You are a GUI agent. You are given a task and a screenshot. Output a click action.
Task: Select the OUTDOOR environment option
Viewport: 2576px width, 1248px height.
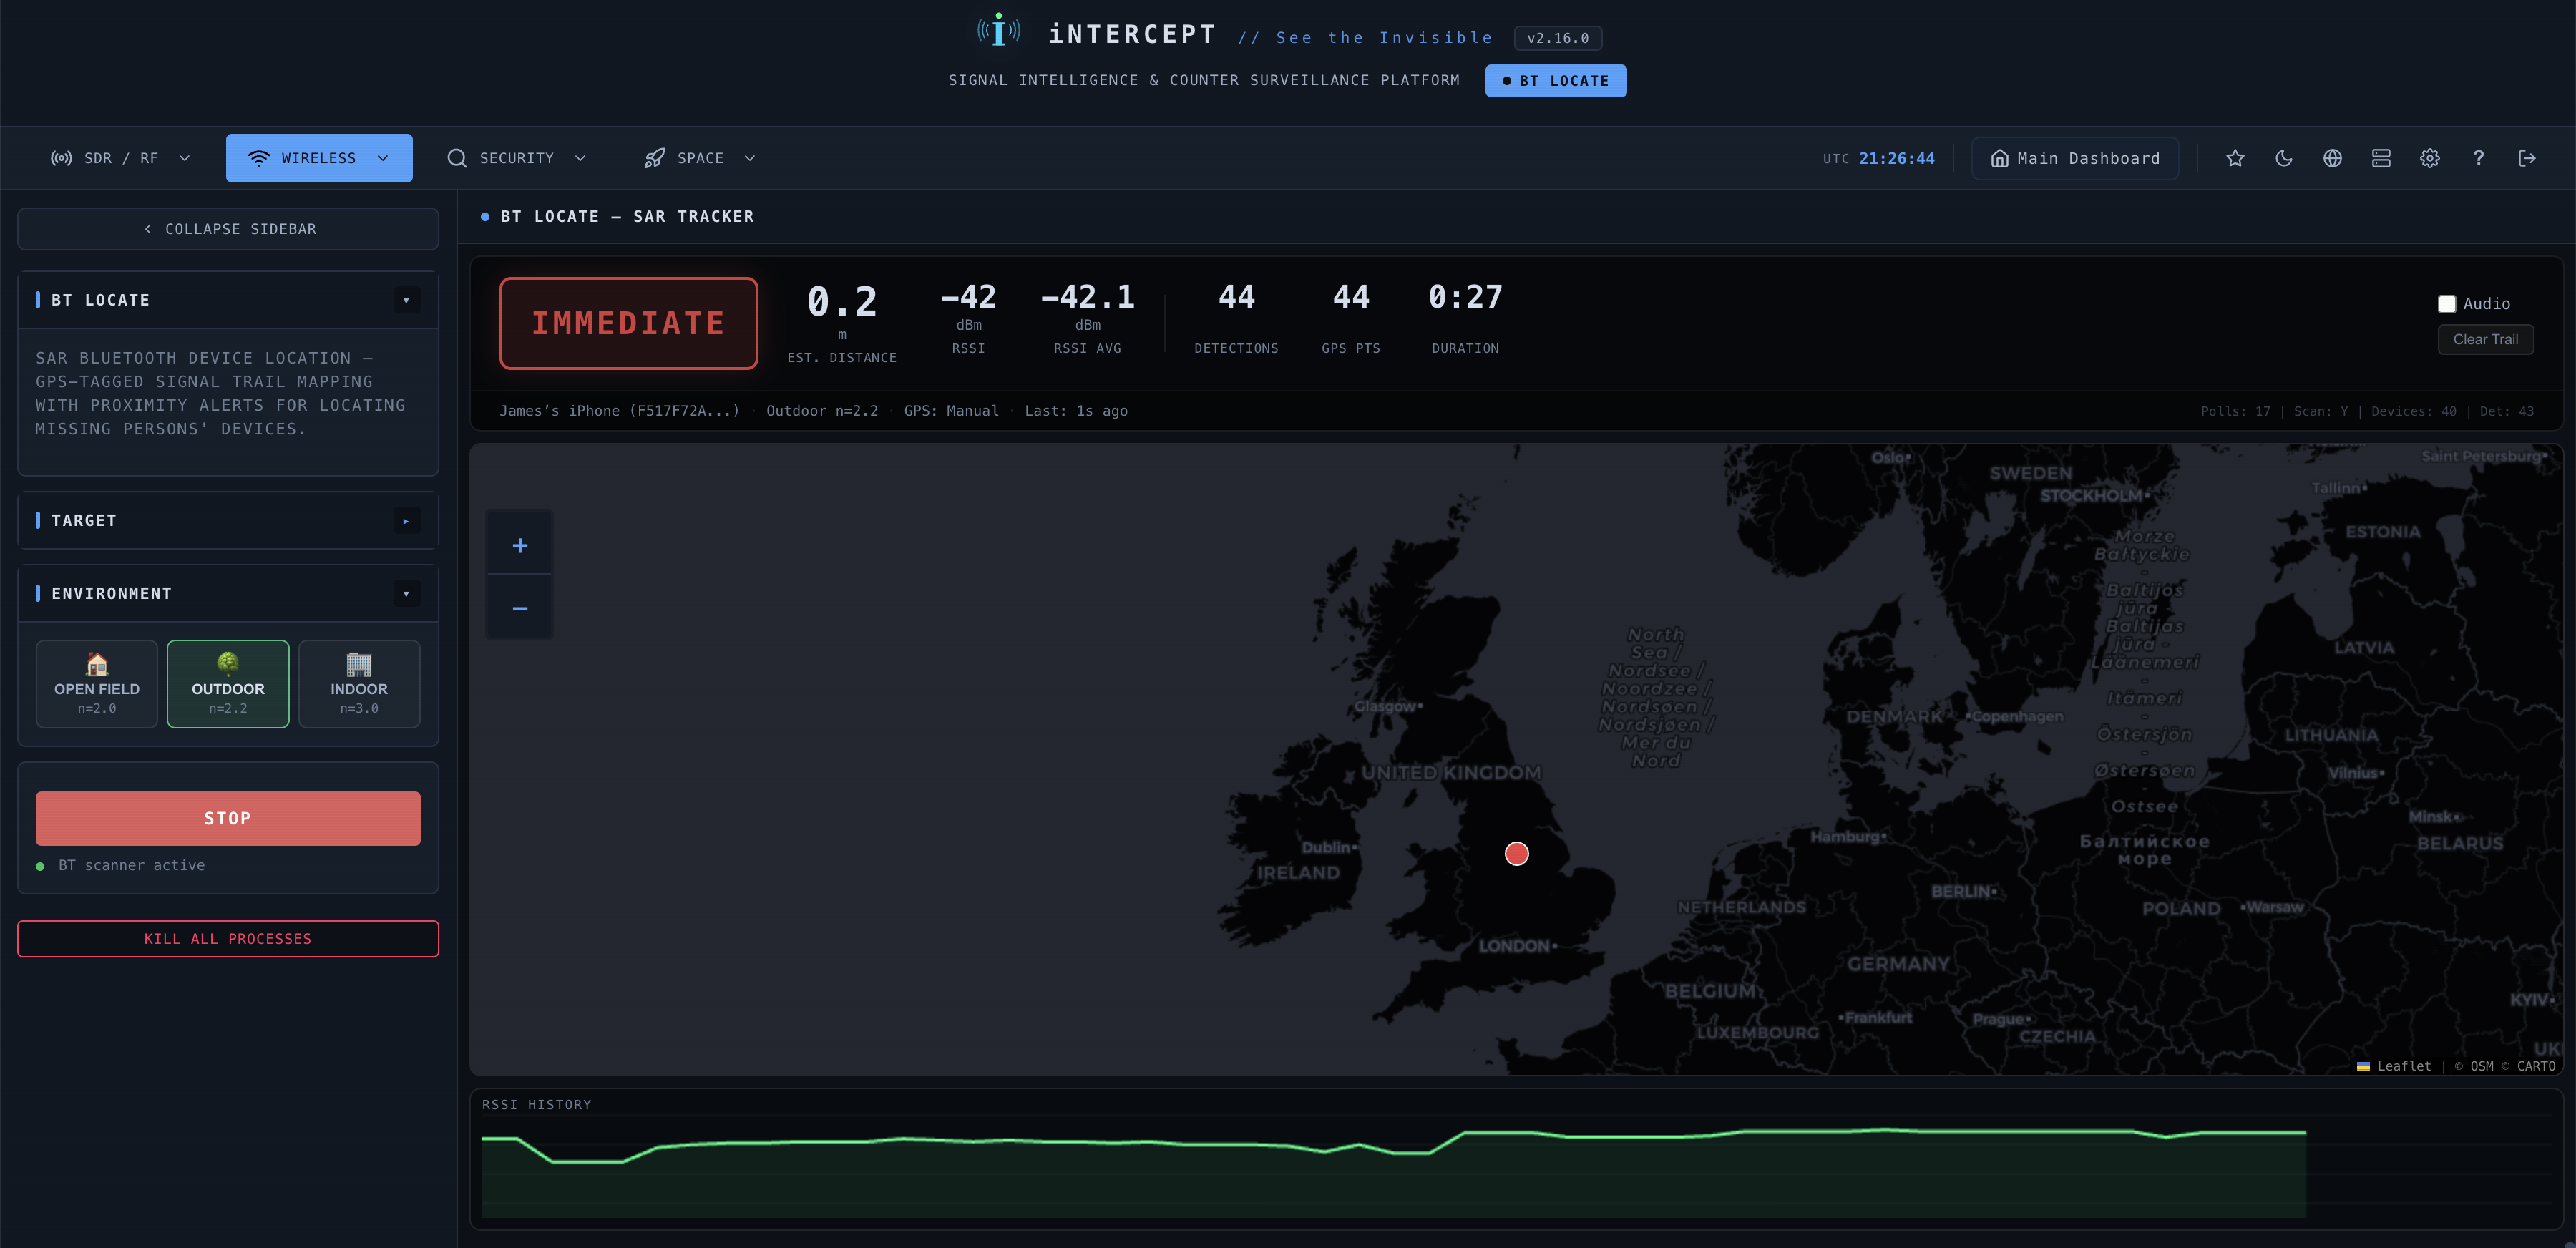227,683
